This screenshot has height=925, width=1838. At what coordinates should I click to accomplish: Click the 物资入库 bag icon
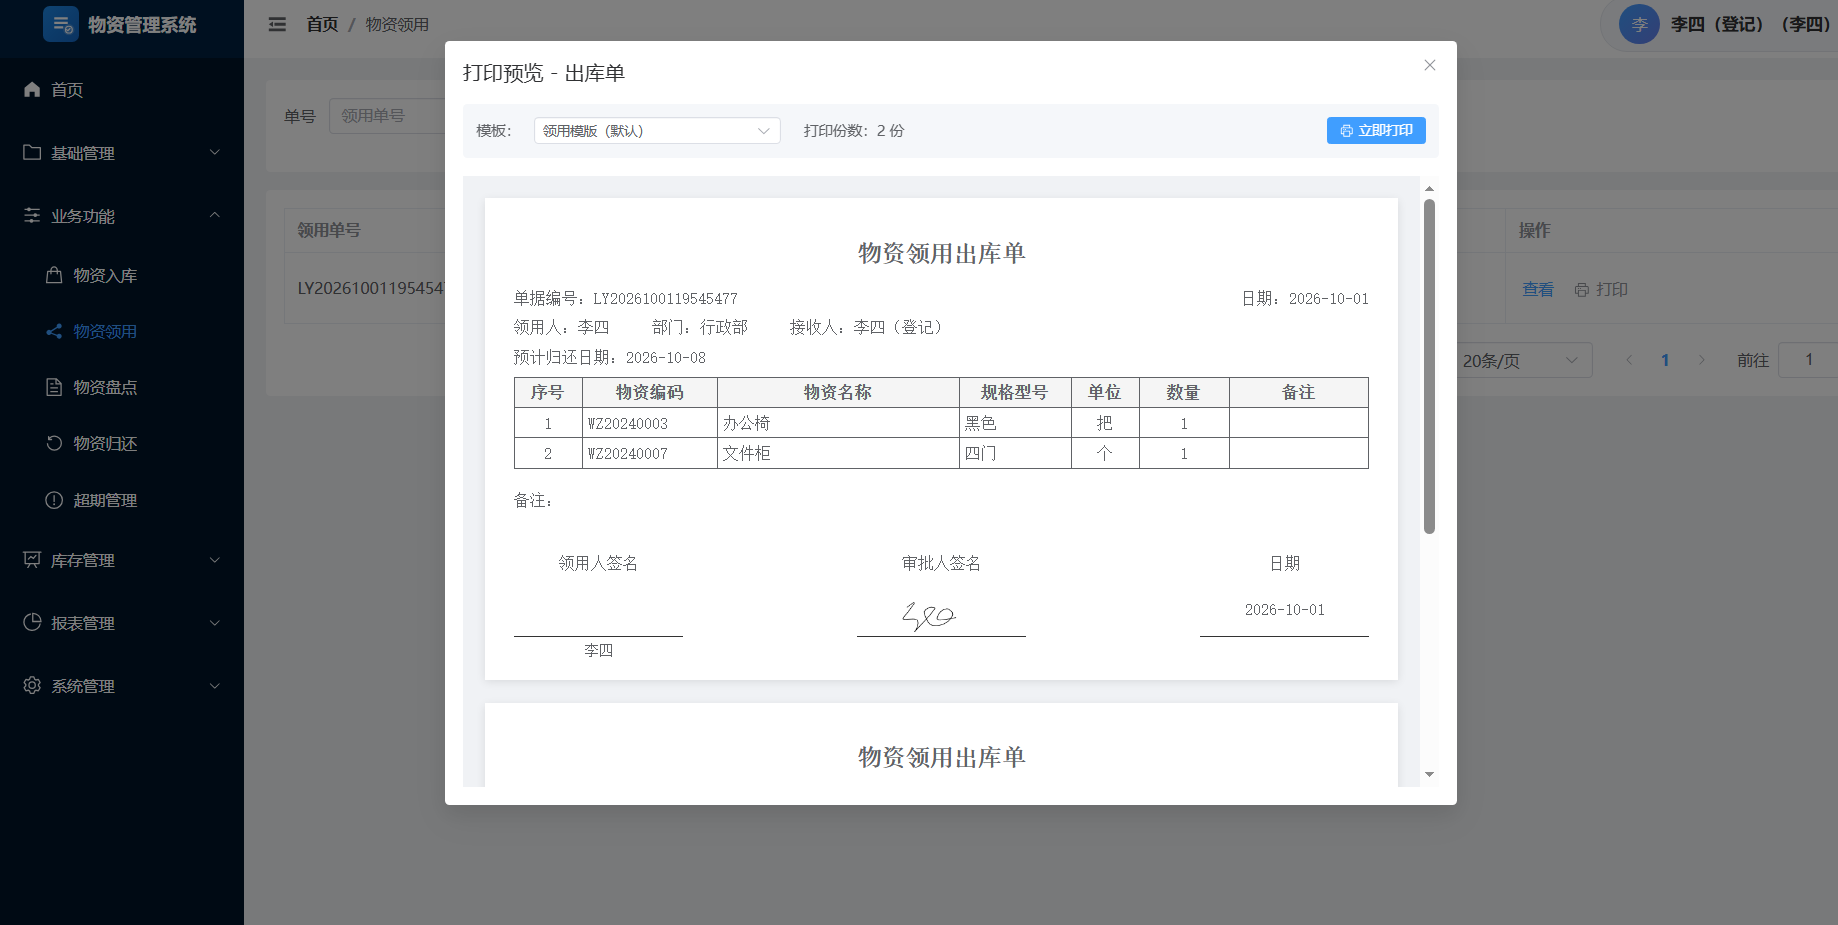click(54, 274)
